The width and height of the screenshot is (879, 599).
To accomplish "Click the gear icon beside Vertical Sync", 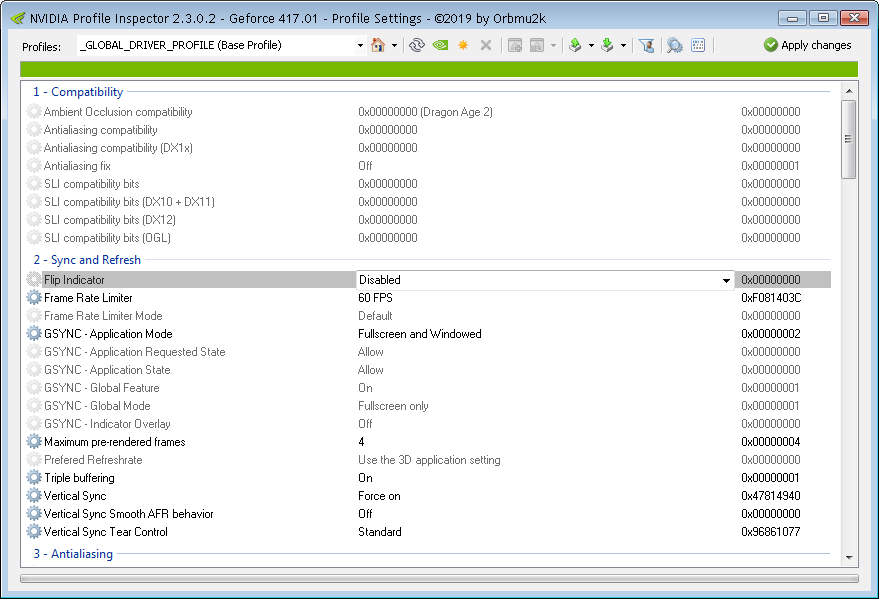I will tap(34, 495).
